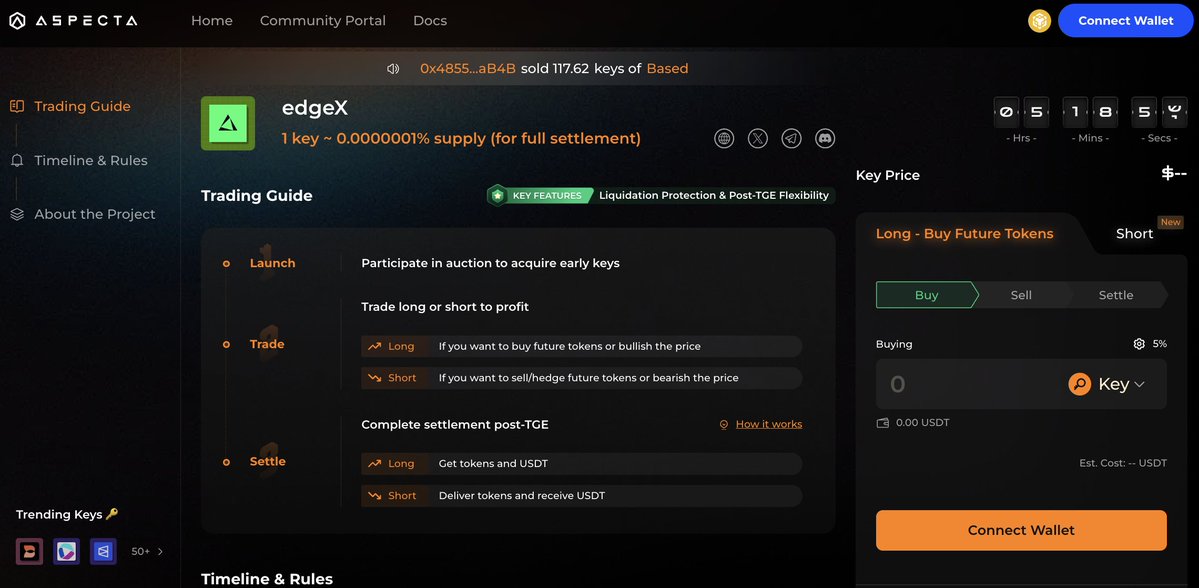1199x588 pixels.
Task: Open the Based project link
Action: pyautogui.click(x=668, y=69)
